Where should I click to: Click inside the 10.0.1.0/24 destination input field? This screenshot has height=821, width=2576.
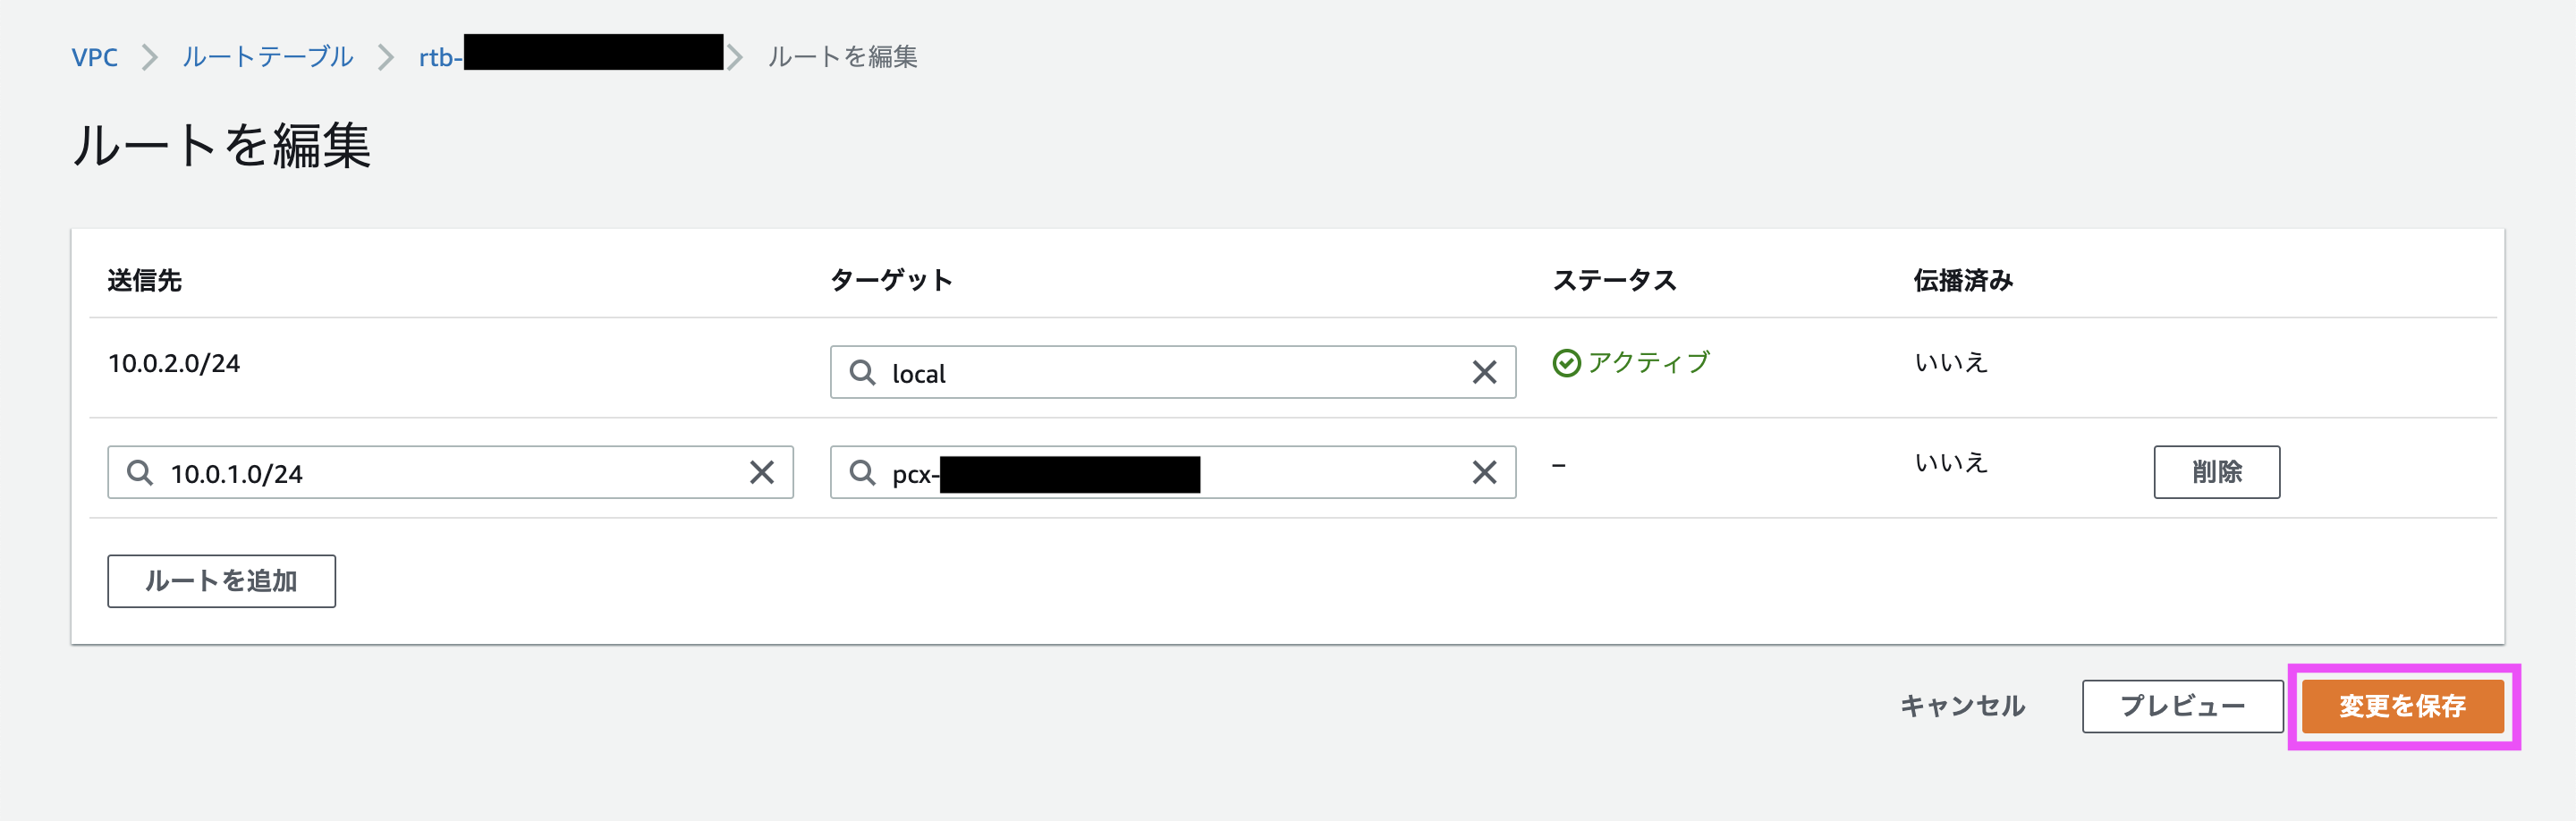(400, 472)
